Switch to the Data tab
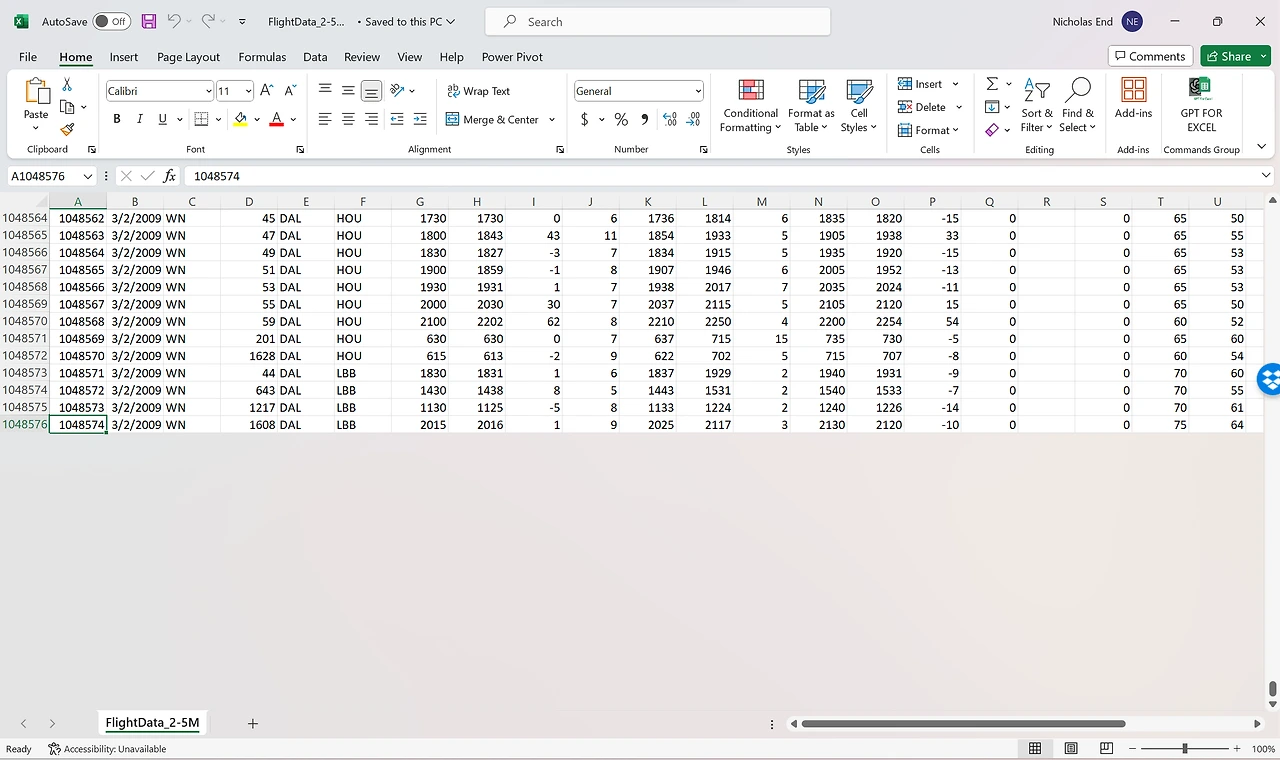 [315, 57]
